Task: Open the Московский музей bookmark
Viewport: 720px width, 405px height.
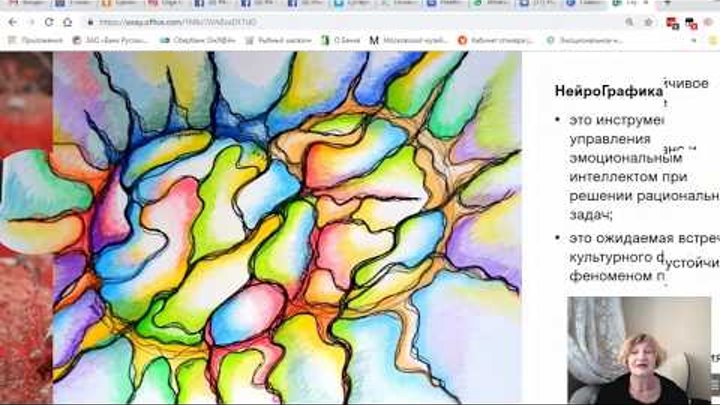Action: tap(410, 40)
